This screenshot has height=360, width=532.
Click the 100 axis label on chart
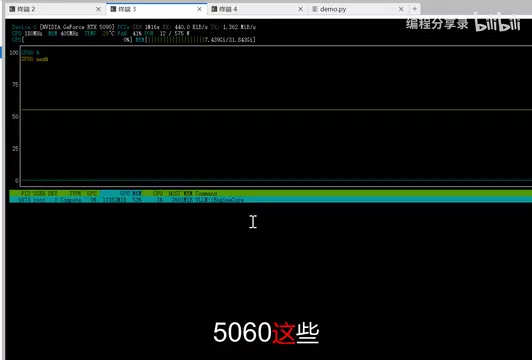pyautogui.click(x=14, y=53)
